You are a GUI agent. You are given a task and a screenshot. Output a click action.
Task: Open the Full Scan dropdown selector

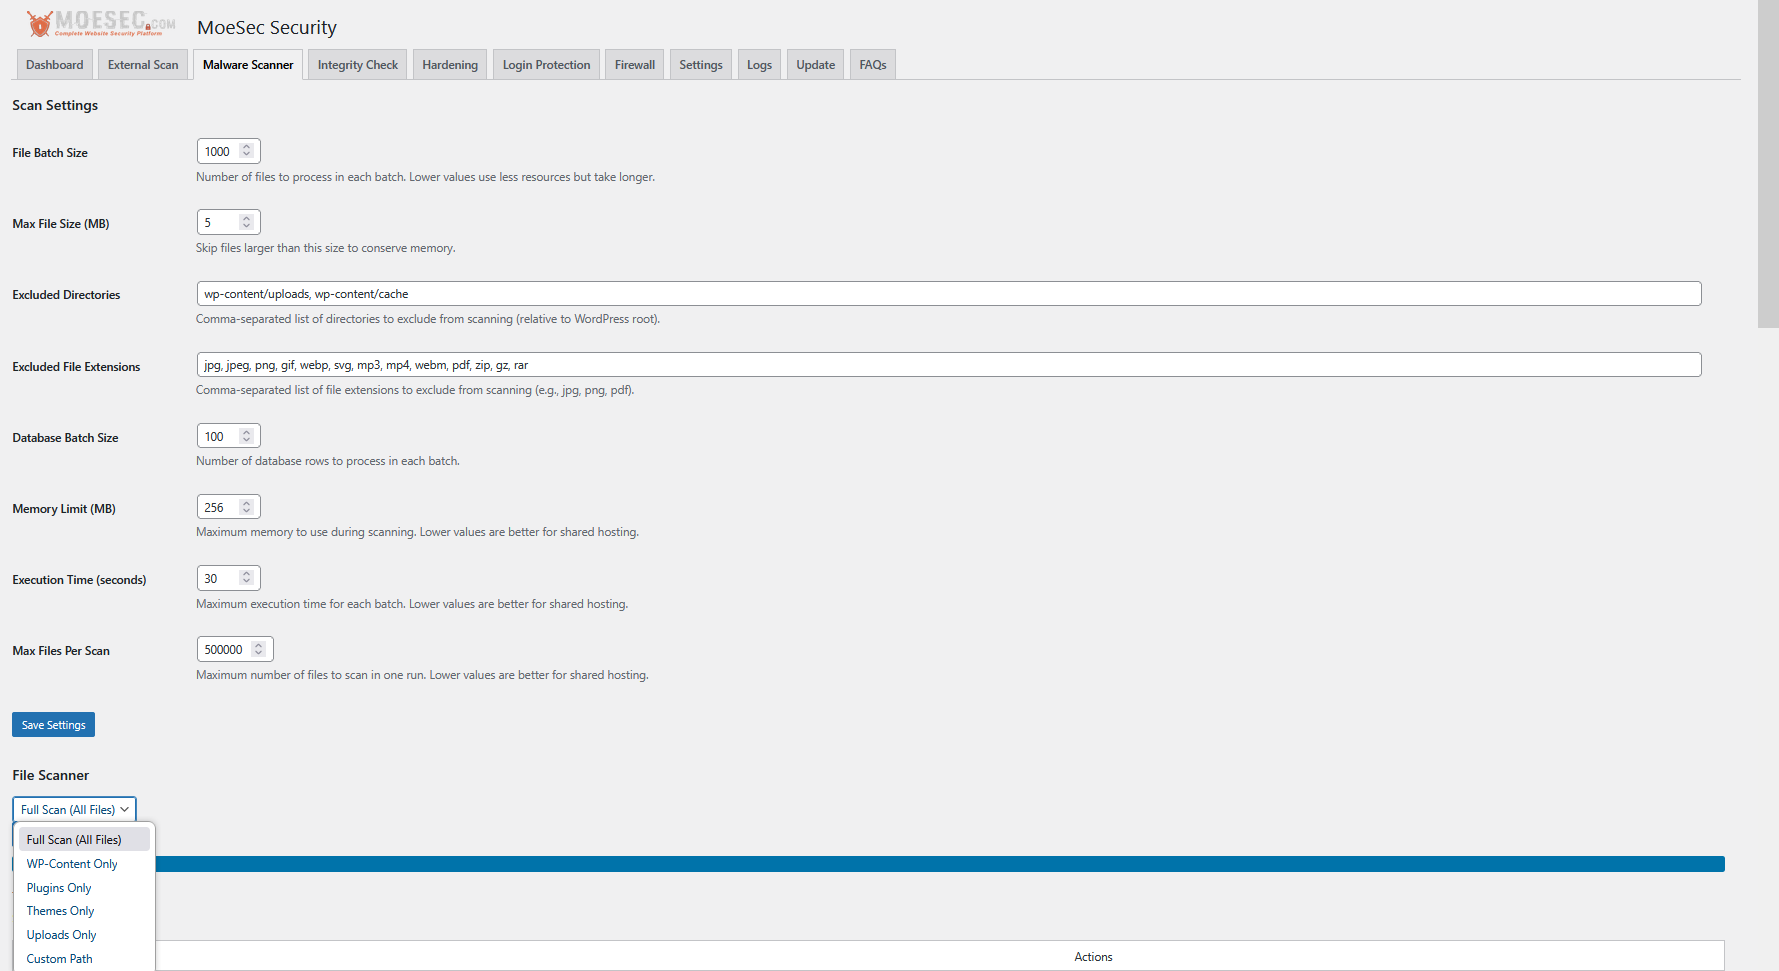click(74, 810)
